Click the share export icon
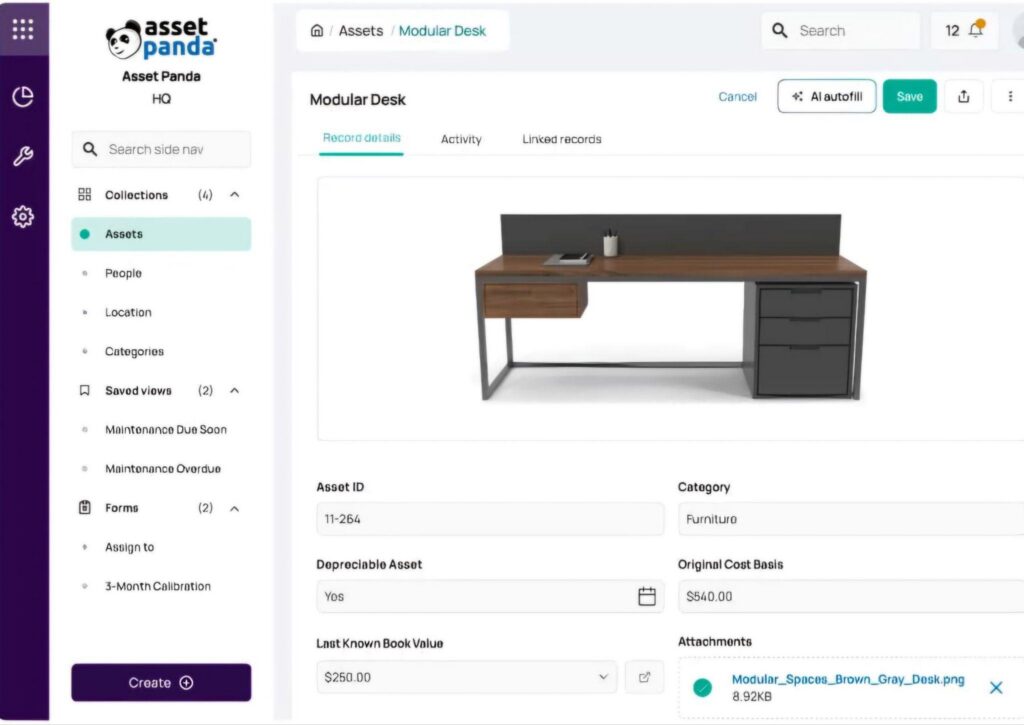This screenshot has height=725, width=1024. (964, 97)
